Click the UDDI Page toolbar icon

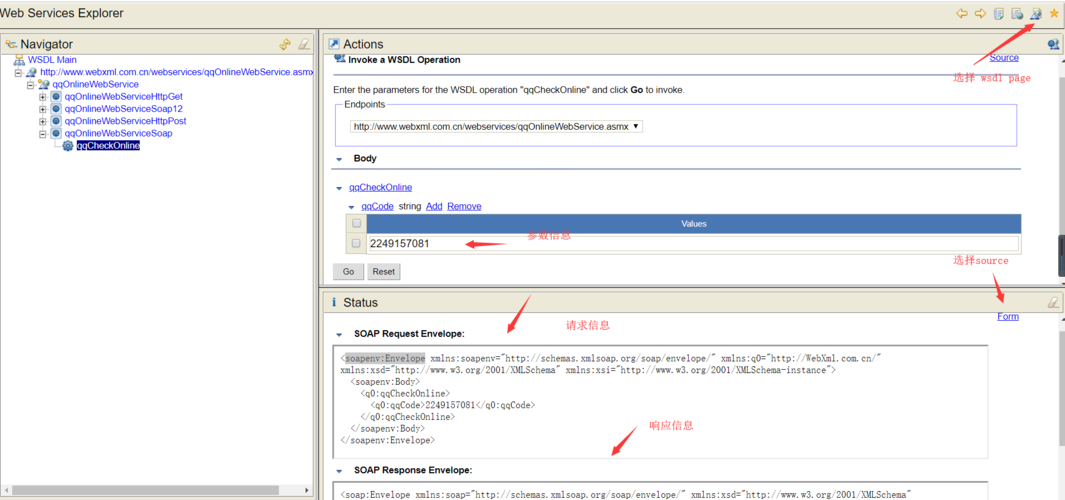999,14
